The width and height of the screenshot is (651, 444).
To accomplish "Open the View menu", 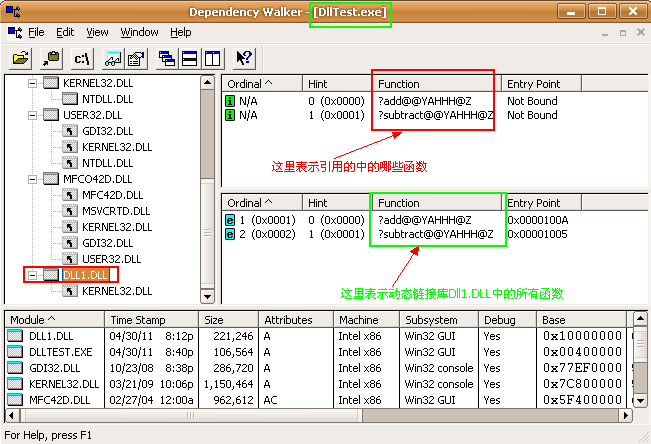I will click(97, 32).
